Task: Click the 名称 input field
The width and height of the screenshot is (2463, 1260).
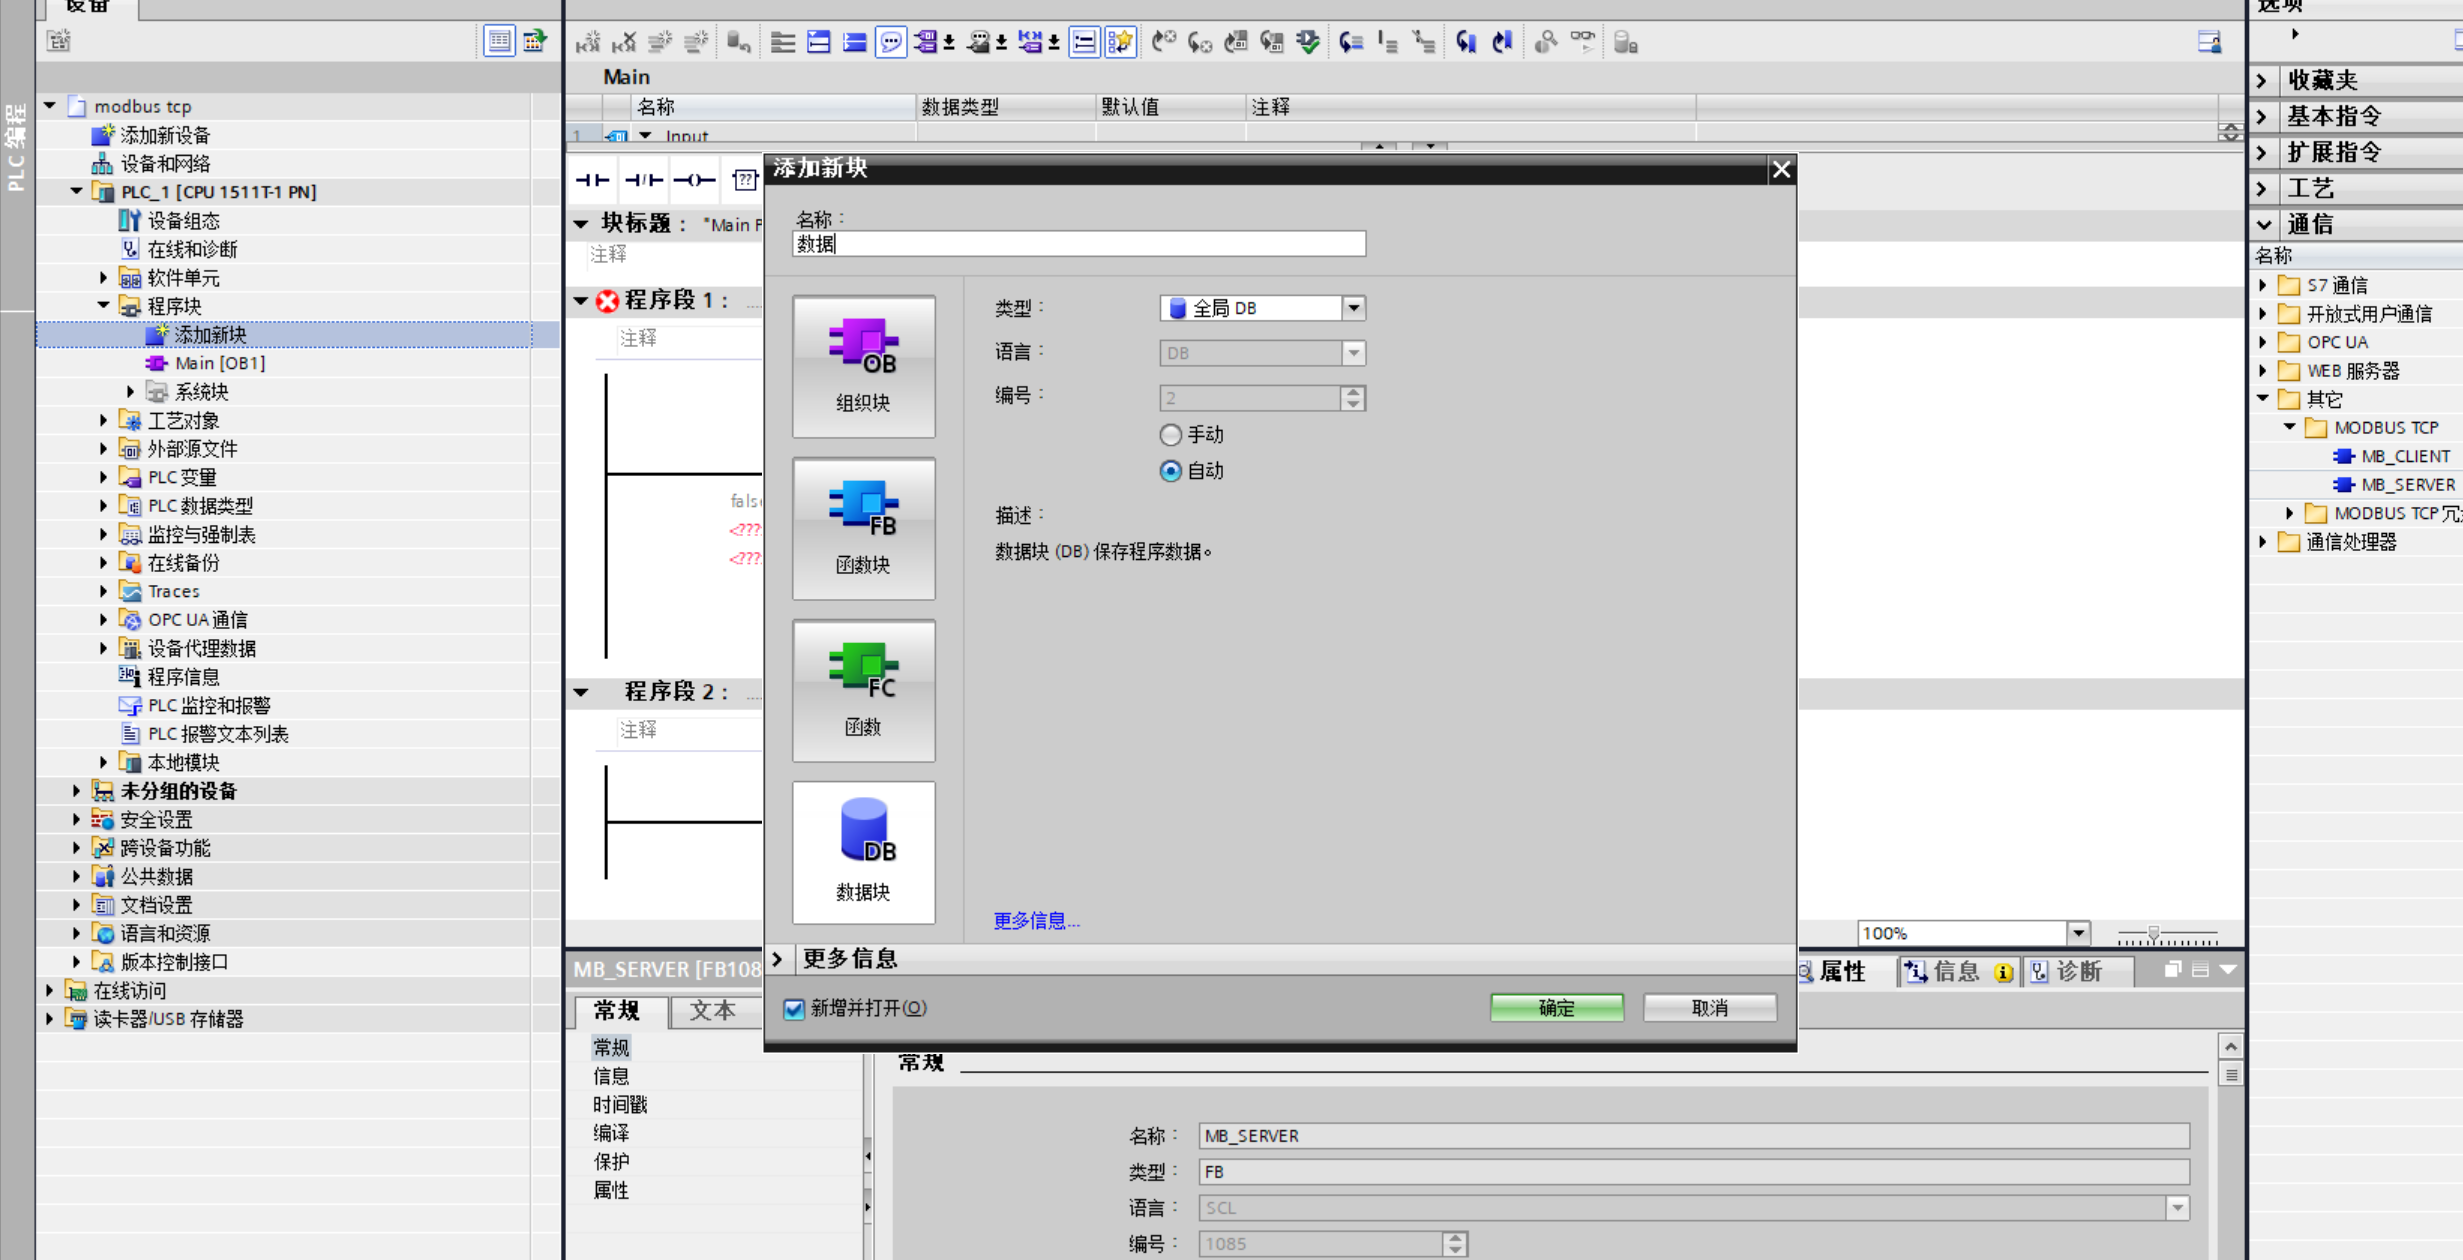Action: click(x=1078, y=244)
